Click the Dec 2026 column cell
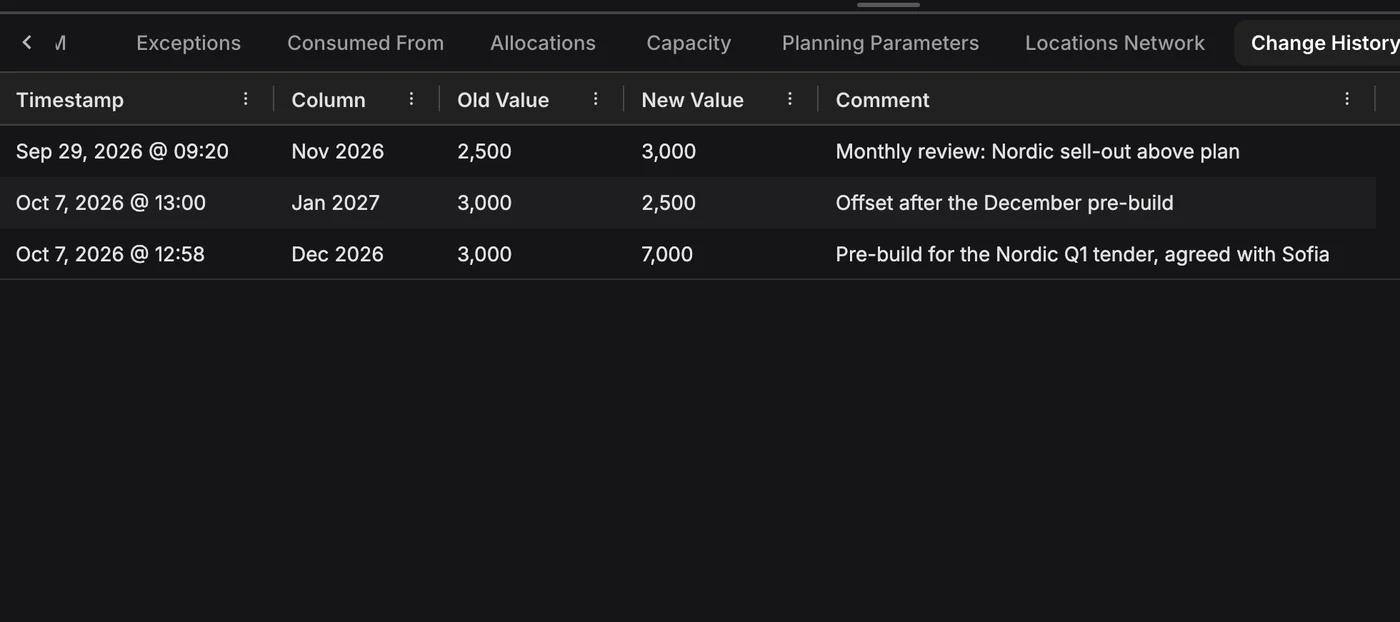 [x=337, y=254]
